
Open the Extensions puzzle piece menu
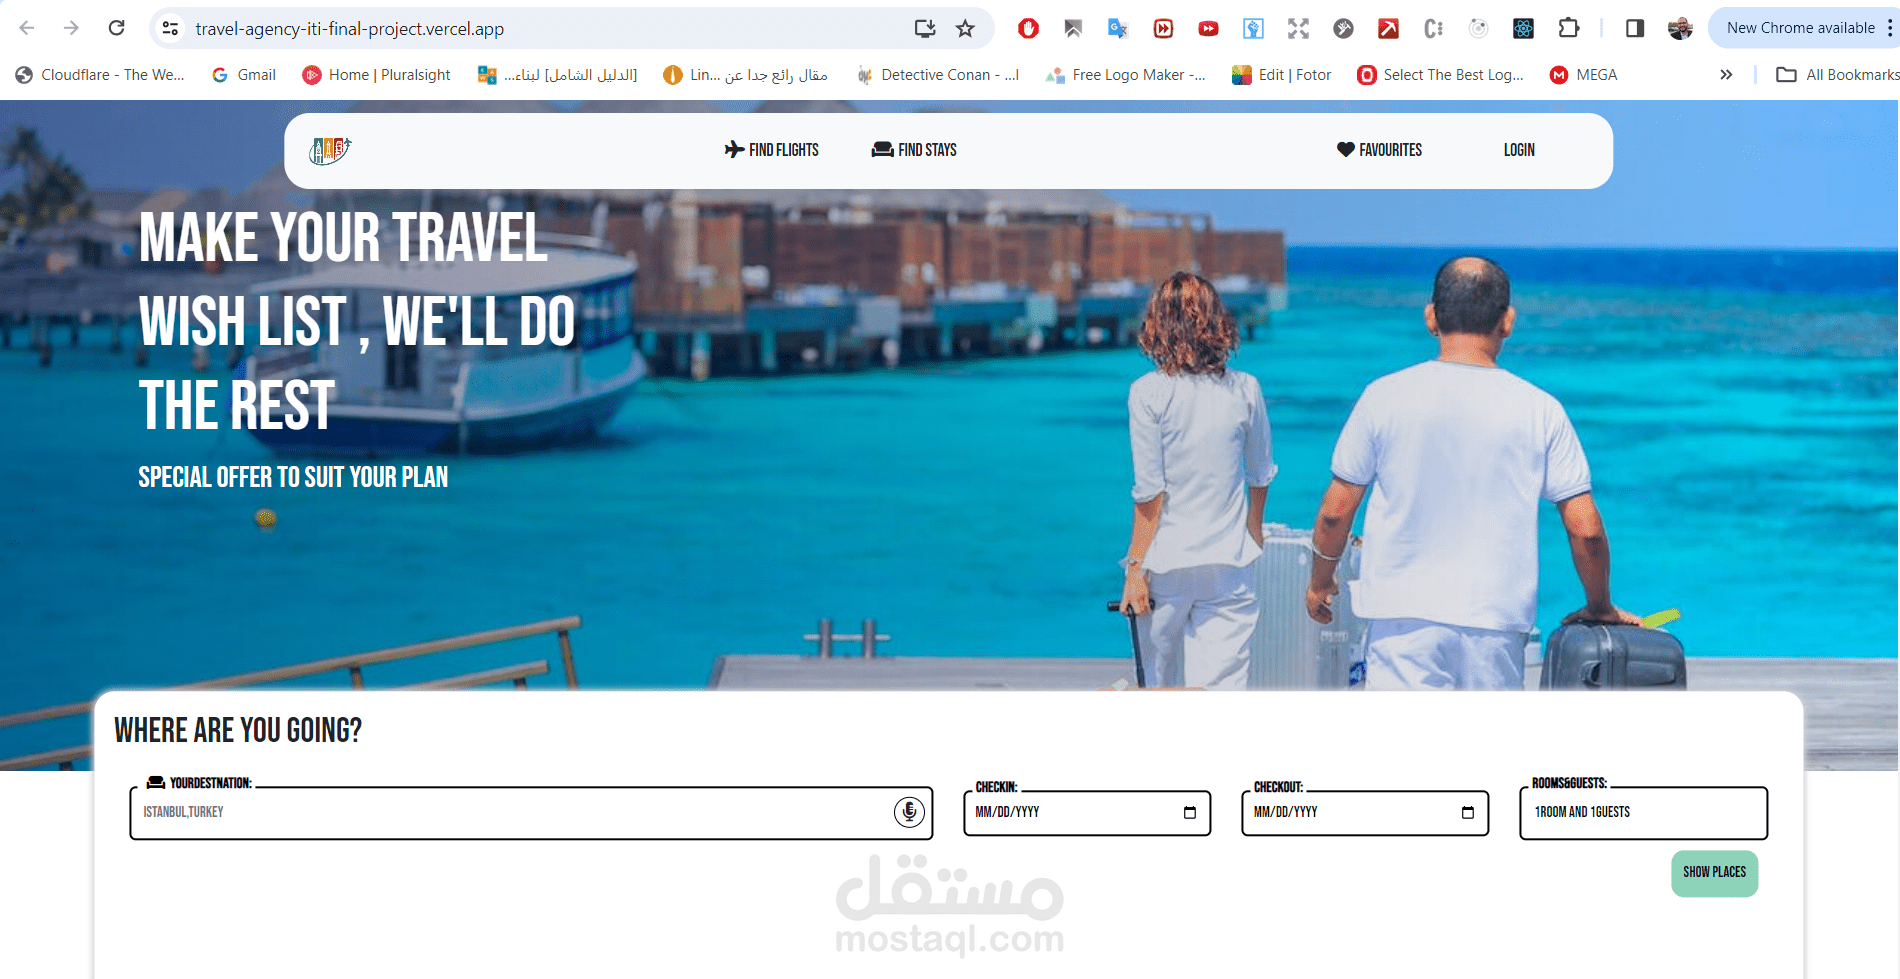pyautogui.click(x=1569, y=28)
